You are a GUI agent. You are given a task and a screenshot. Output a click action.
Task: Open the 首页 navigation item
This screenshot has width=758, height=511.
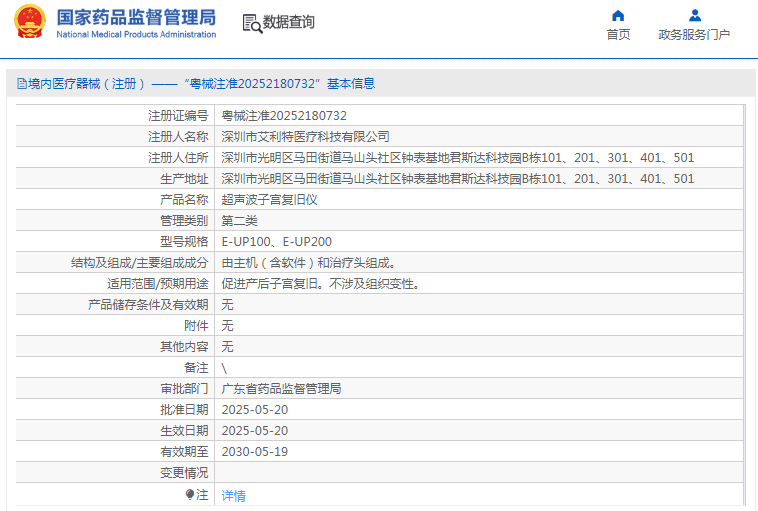point(618,35)
